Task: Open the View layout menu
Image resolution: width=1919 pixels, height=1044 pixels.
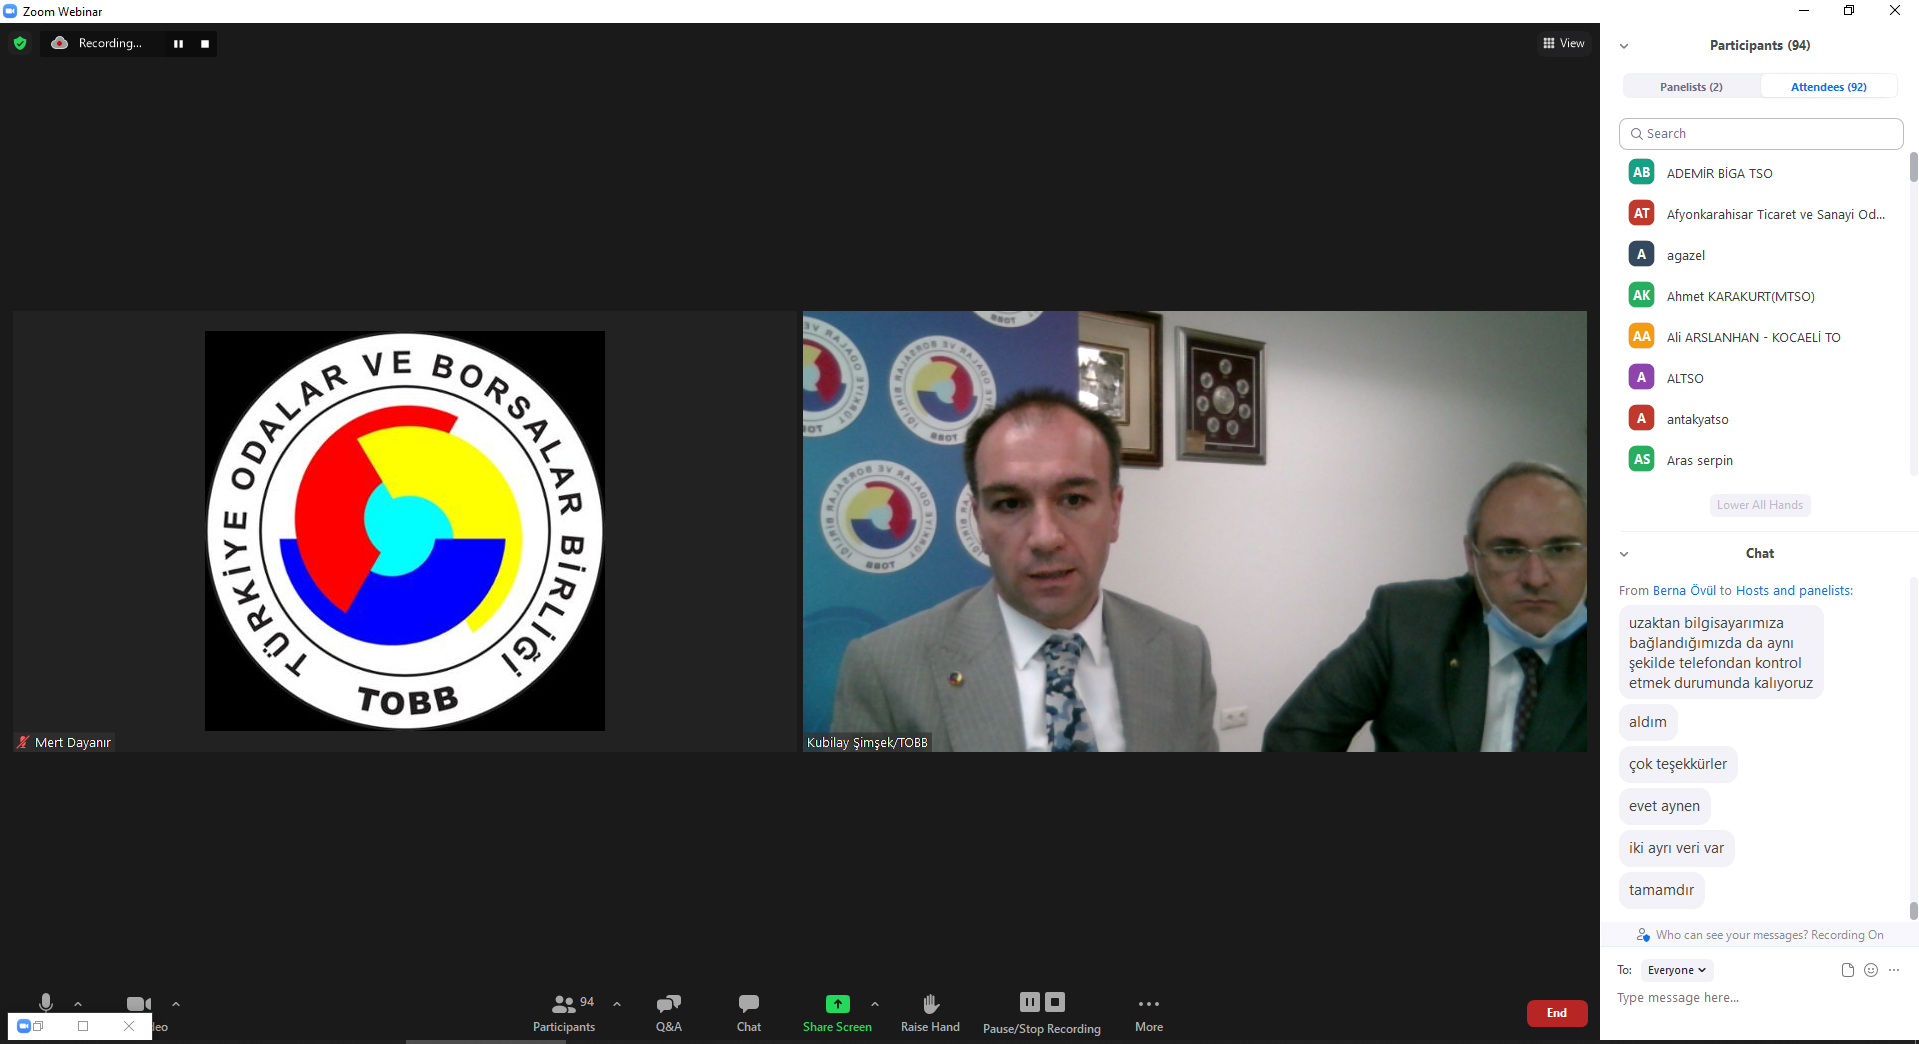Action: (1563, 43)
